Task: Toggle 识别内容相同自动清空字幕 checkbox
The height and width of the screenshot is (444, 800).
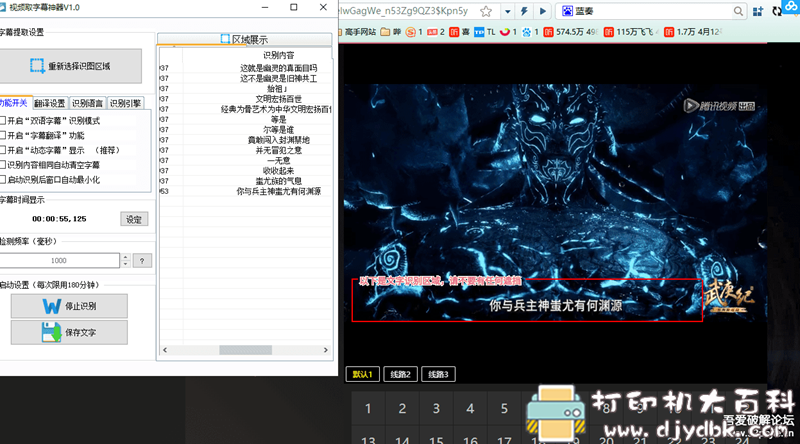Action: (x=3, y=165)
